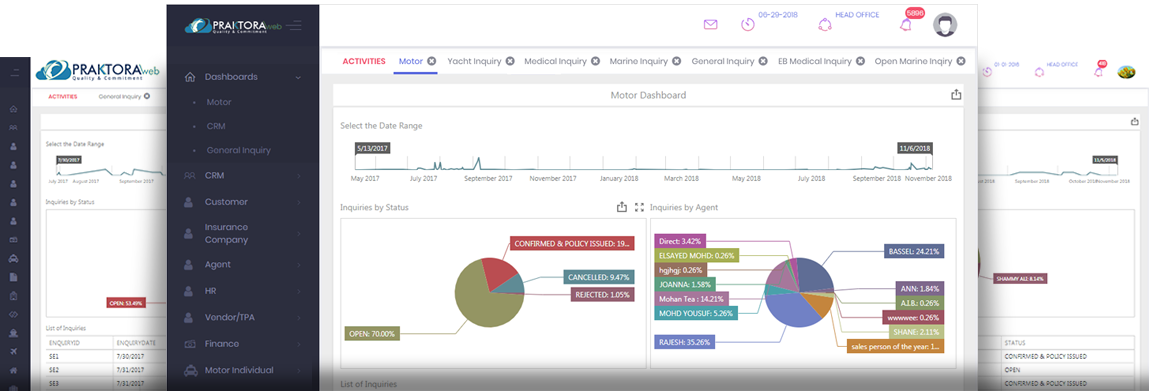Image resolution: width=1149 pixels, height=391 pixels.
Task: Expand the main CRM menu chevron
Action: [299, 176]
